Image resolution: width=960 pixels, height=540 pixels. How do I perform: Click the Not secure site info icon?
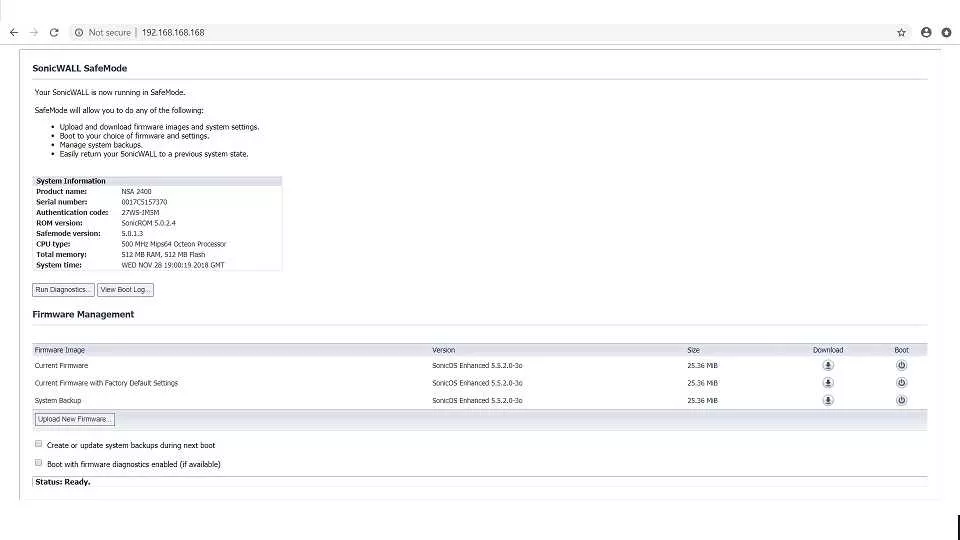pyautogui.click(x=79, y=32)
